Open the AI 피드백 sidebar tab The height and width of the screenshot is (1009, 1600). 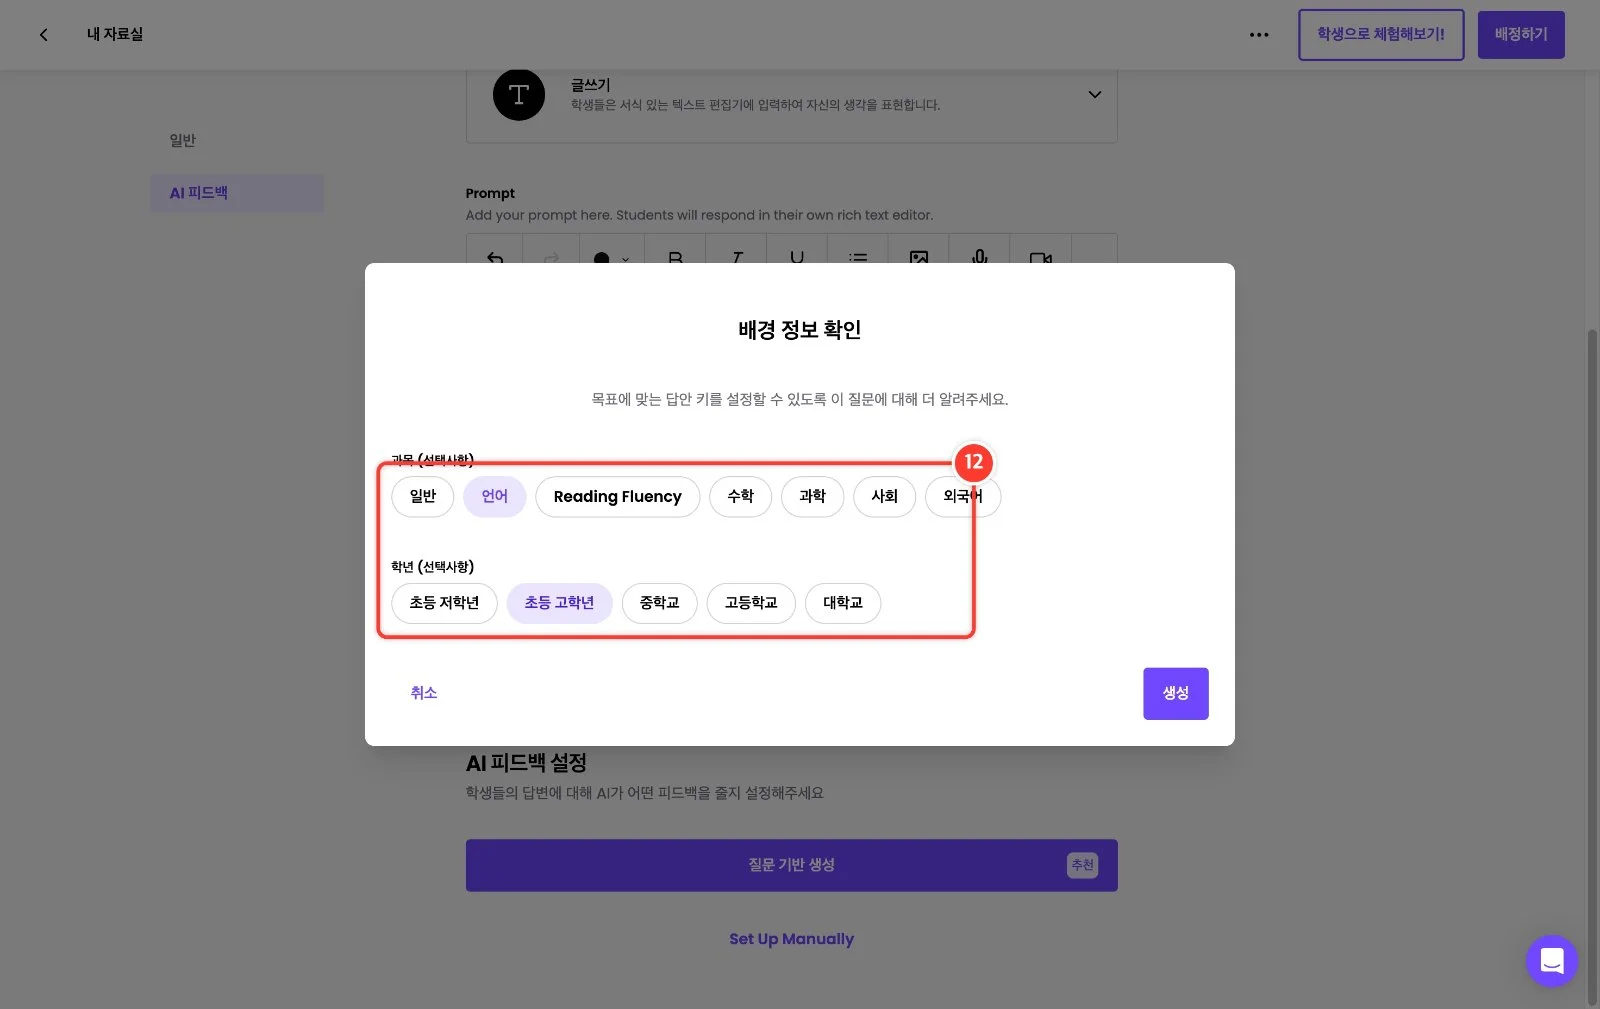click(x=237, y=193)
